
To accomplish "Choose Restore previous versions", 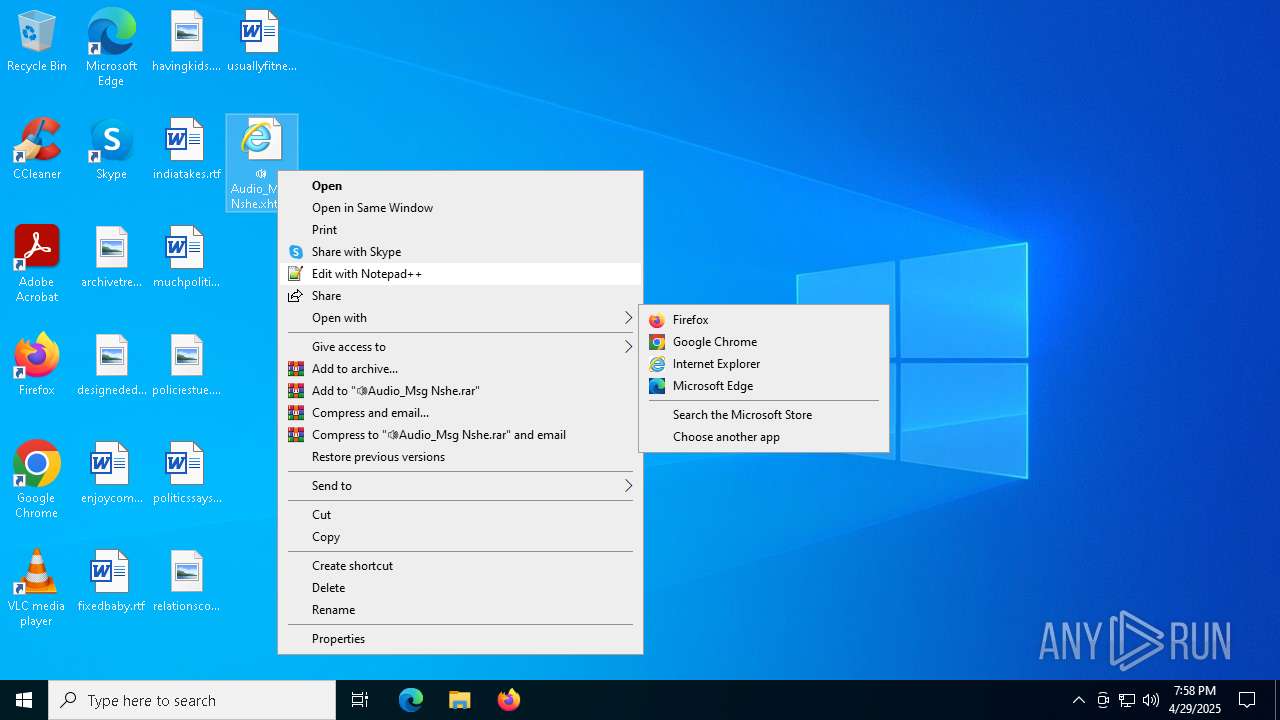I will [x=460, y=457].
